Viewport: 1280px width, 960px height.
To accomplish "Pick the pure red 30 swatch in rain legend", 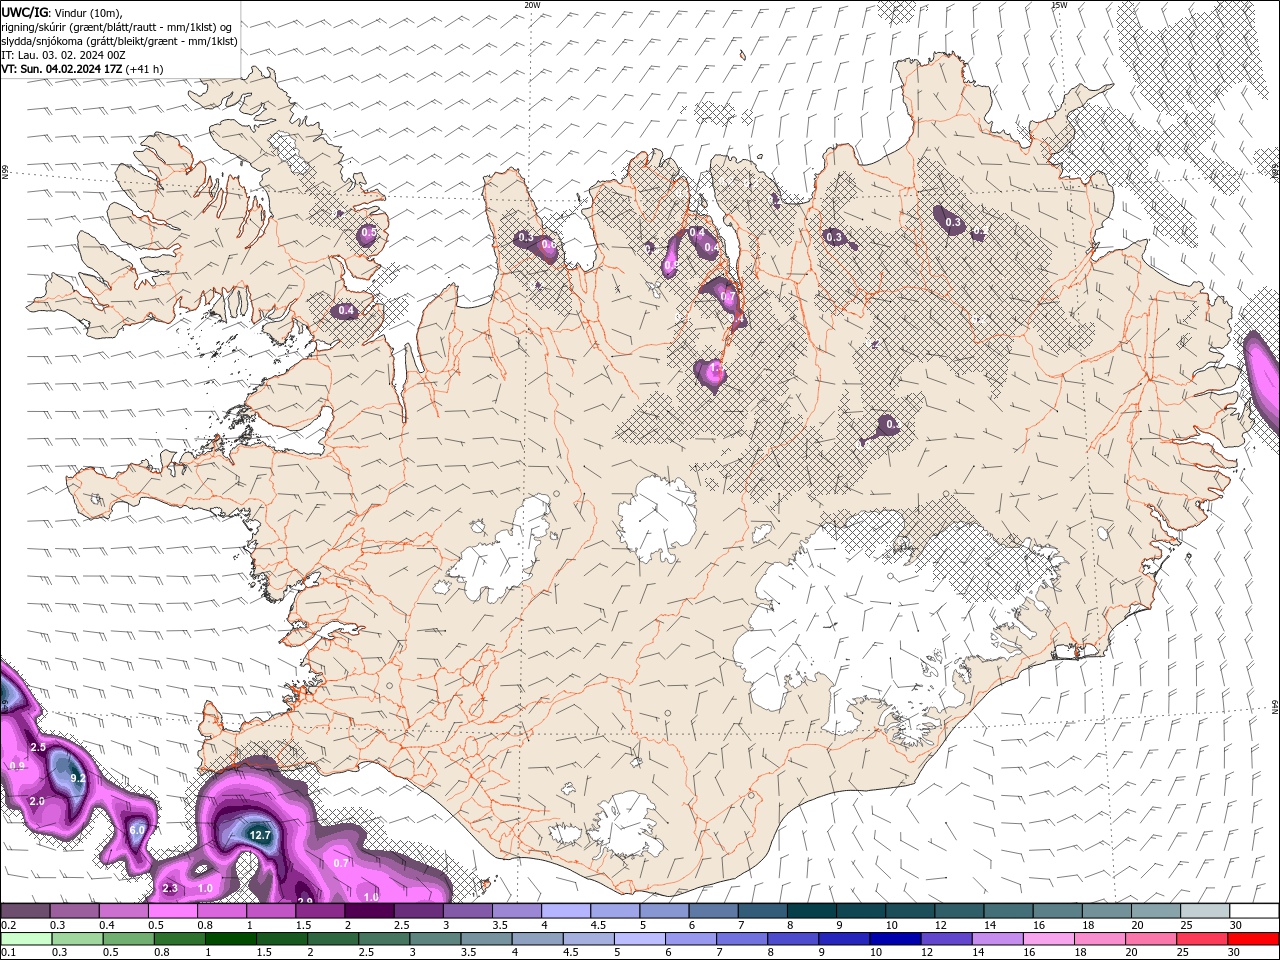I will (1253, 939).
